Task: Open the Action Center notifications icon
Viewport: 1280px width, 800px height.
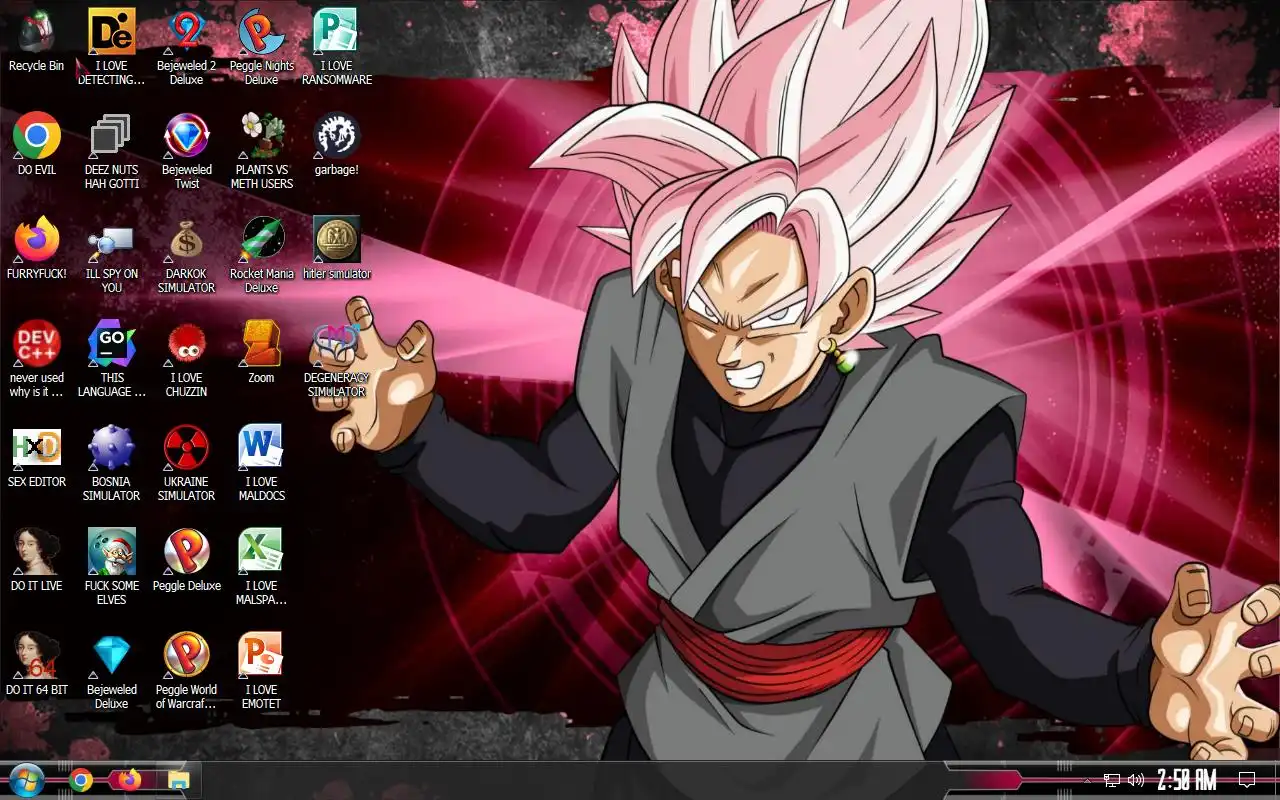Action: pyautogui.click(x=1247, y=780)
